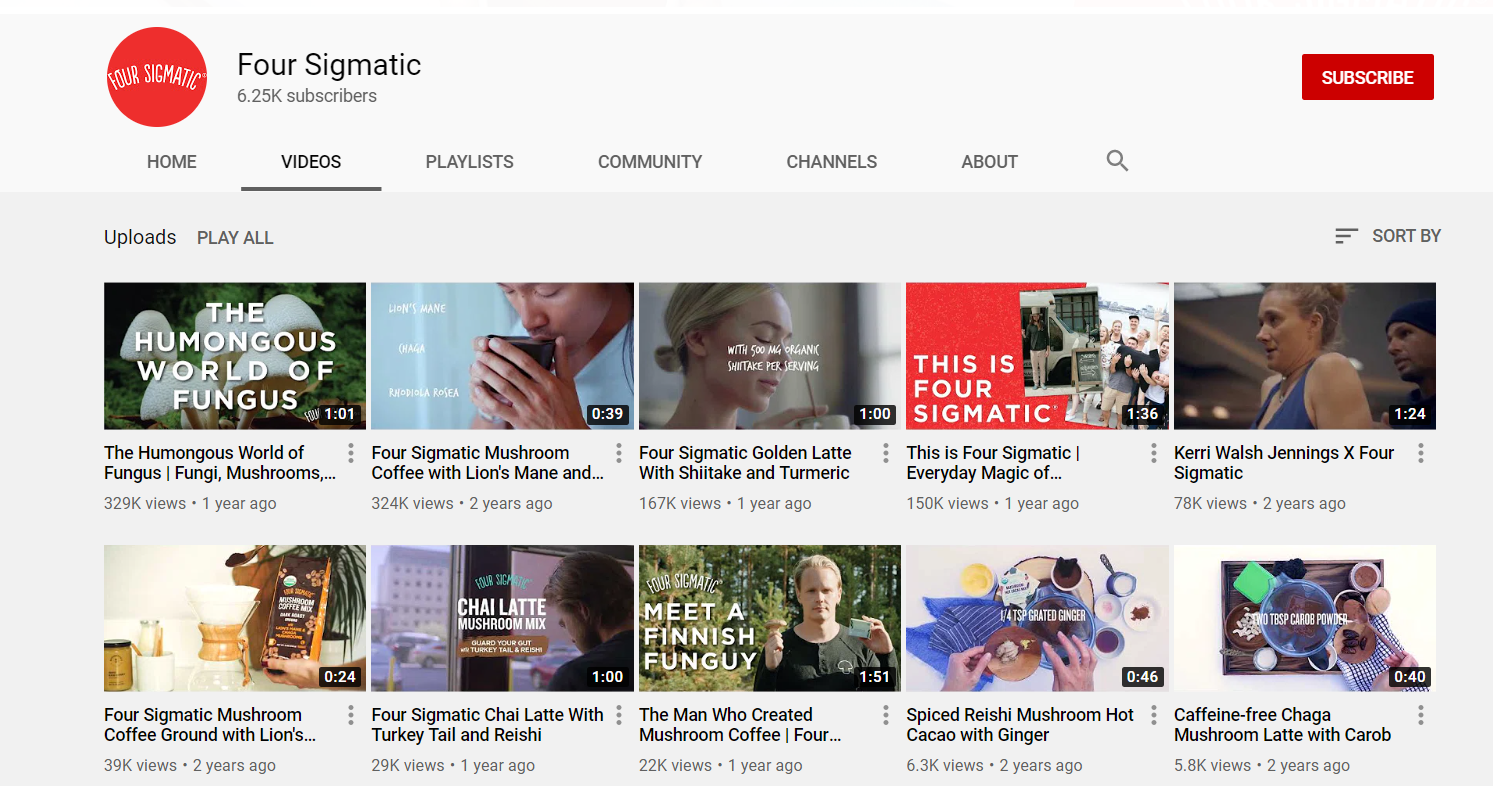Play the Mushroom Coffee Ground video thumbnail
This screenshot has width=1493, height=786.
click(x=234, y=618)
